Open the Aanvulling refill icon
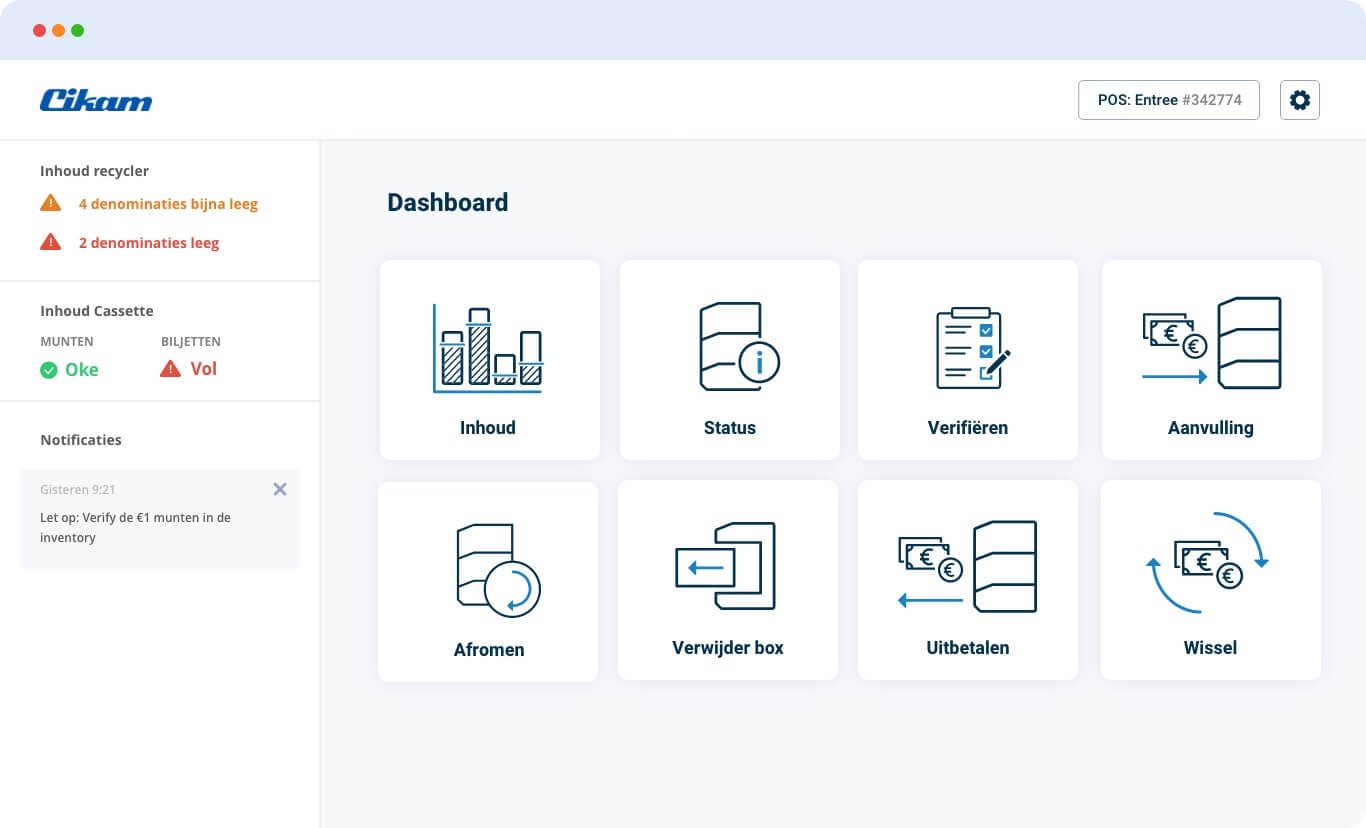This screenshot has width=1366, height=828. coord(1211,344)
